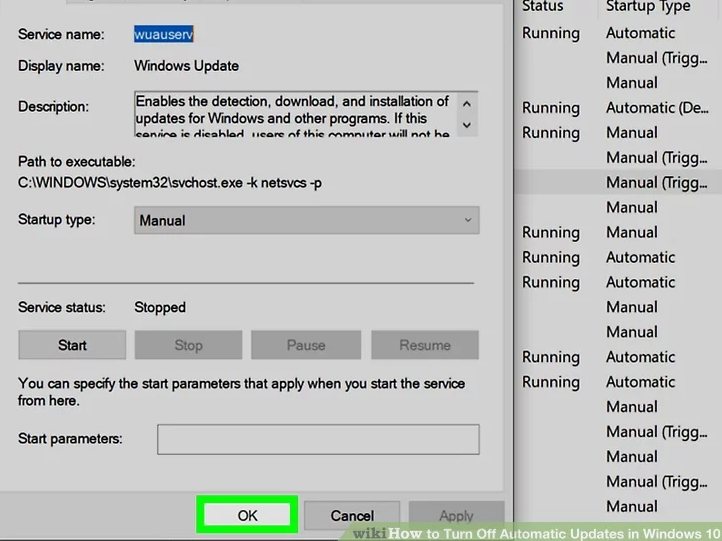The height and width of the screenshot is (541, 722).
Task: Click inside the Description text box
Action: click(x=292, y=114)
